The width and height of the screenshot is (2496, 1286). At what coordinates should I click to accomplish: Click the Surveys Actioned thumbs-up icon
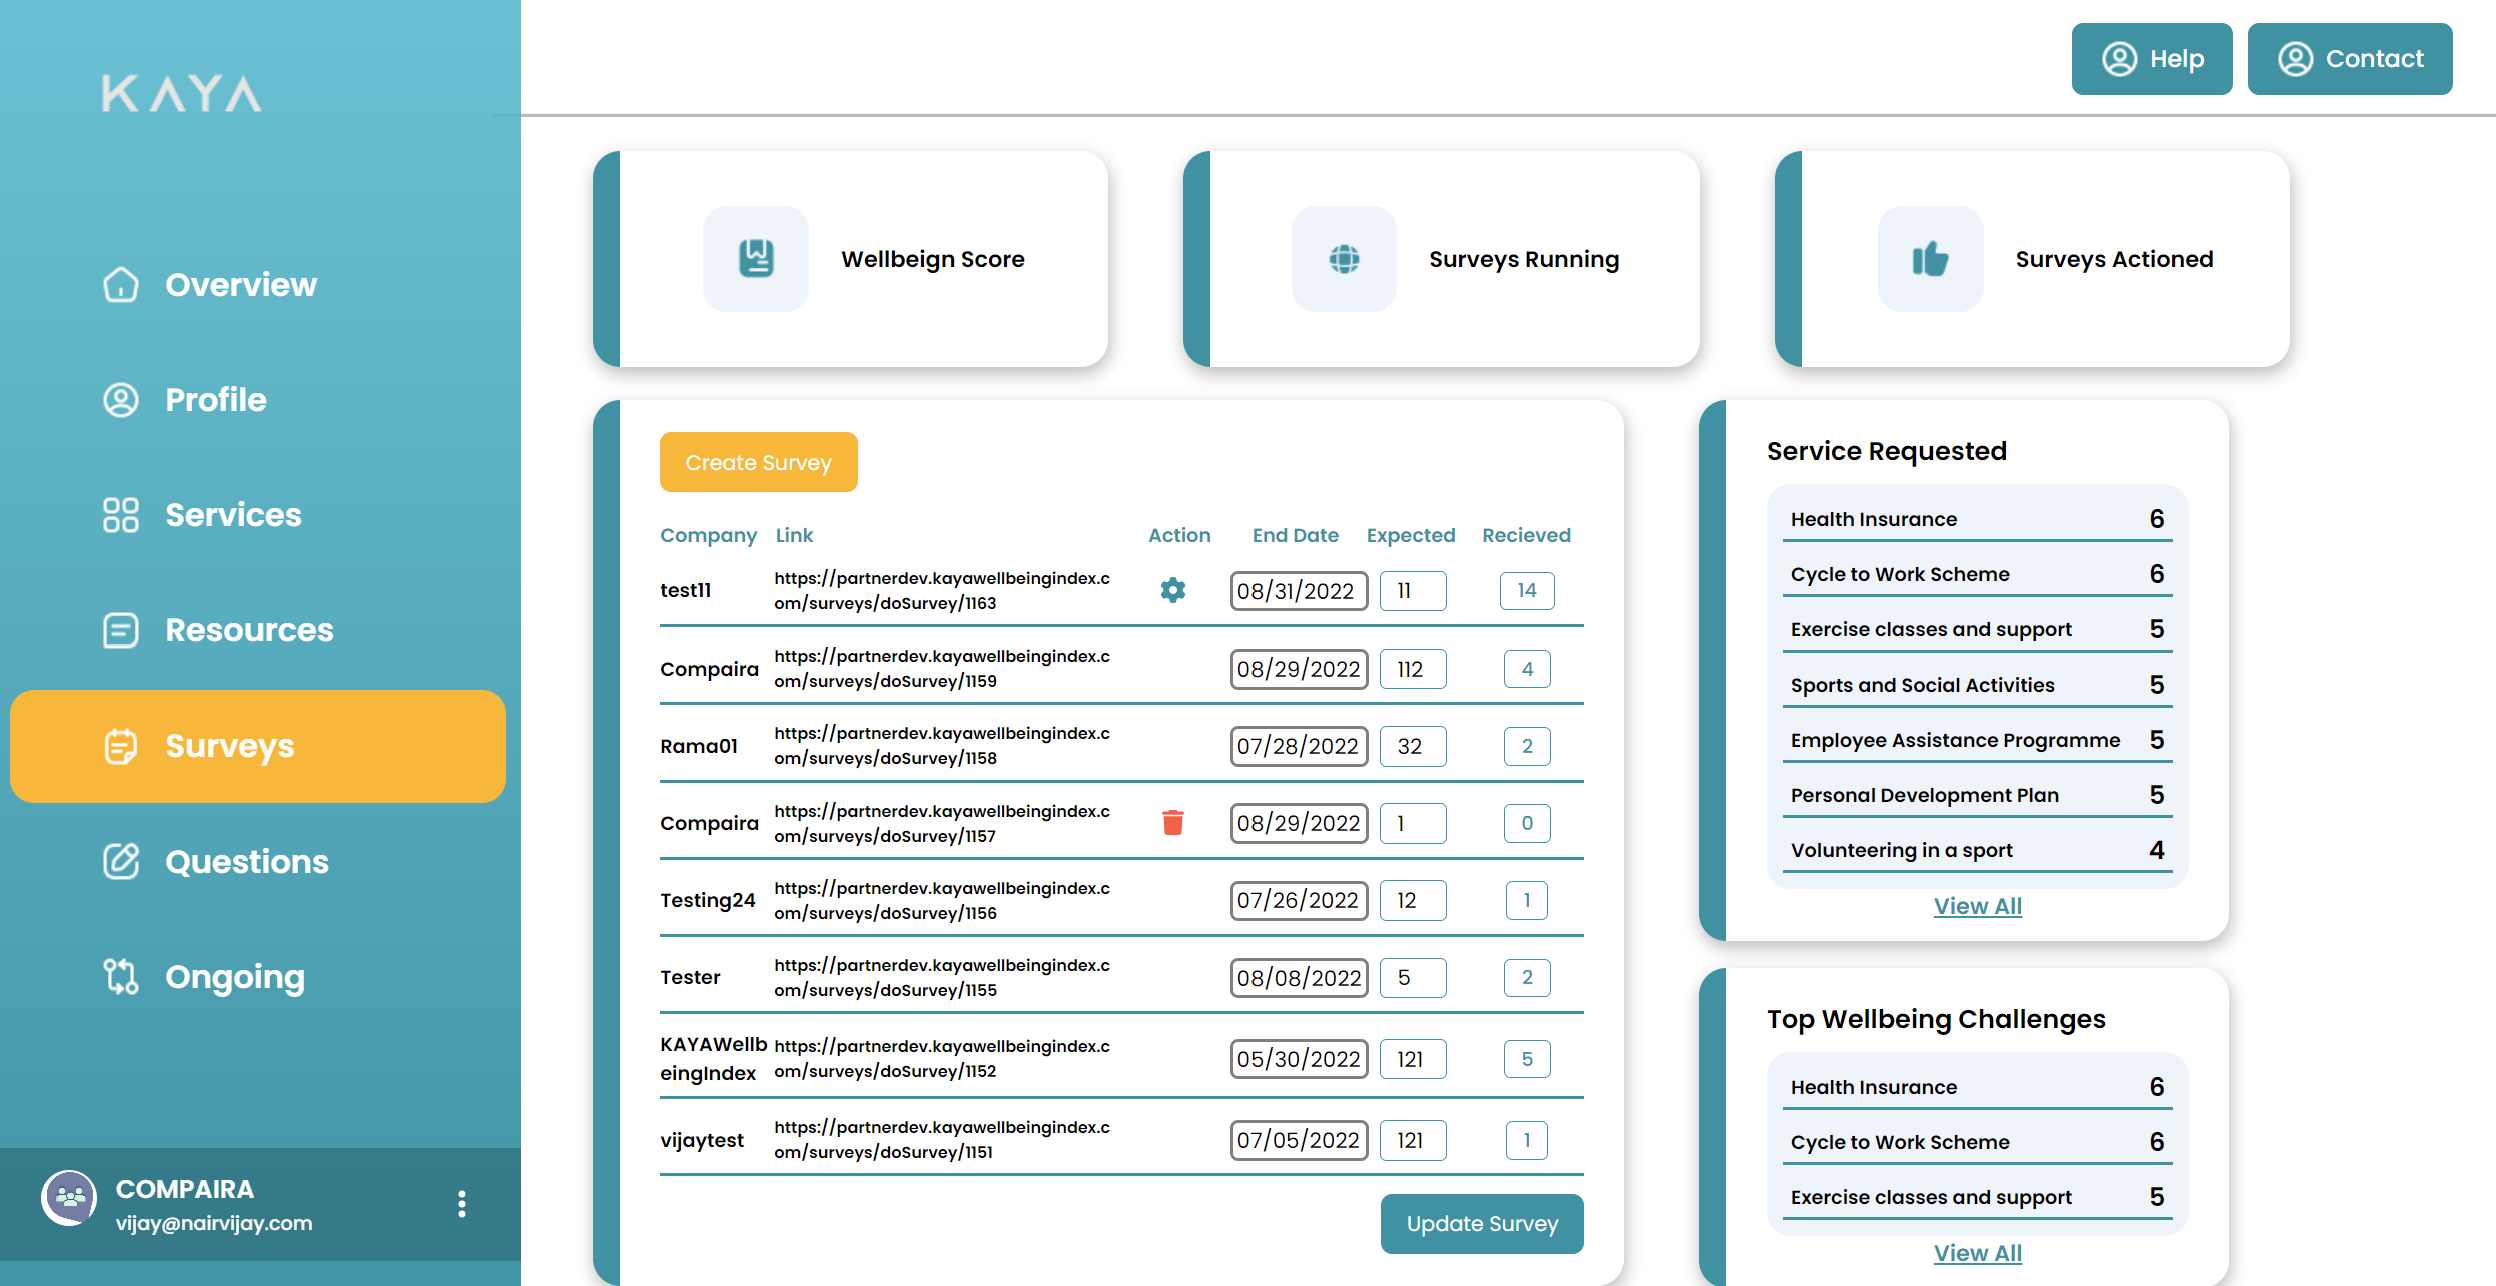click(1930, 258)
